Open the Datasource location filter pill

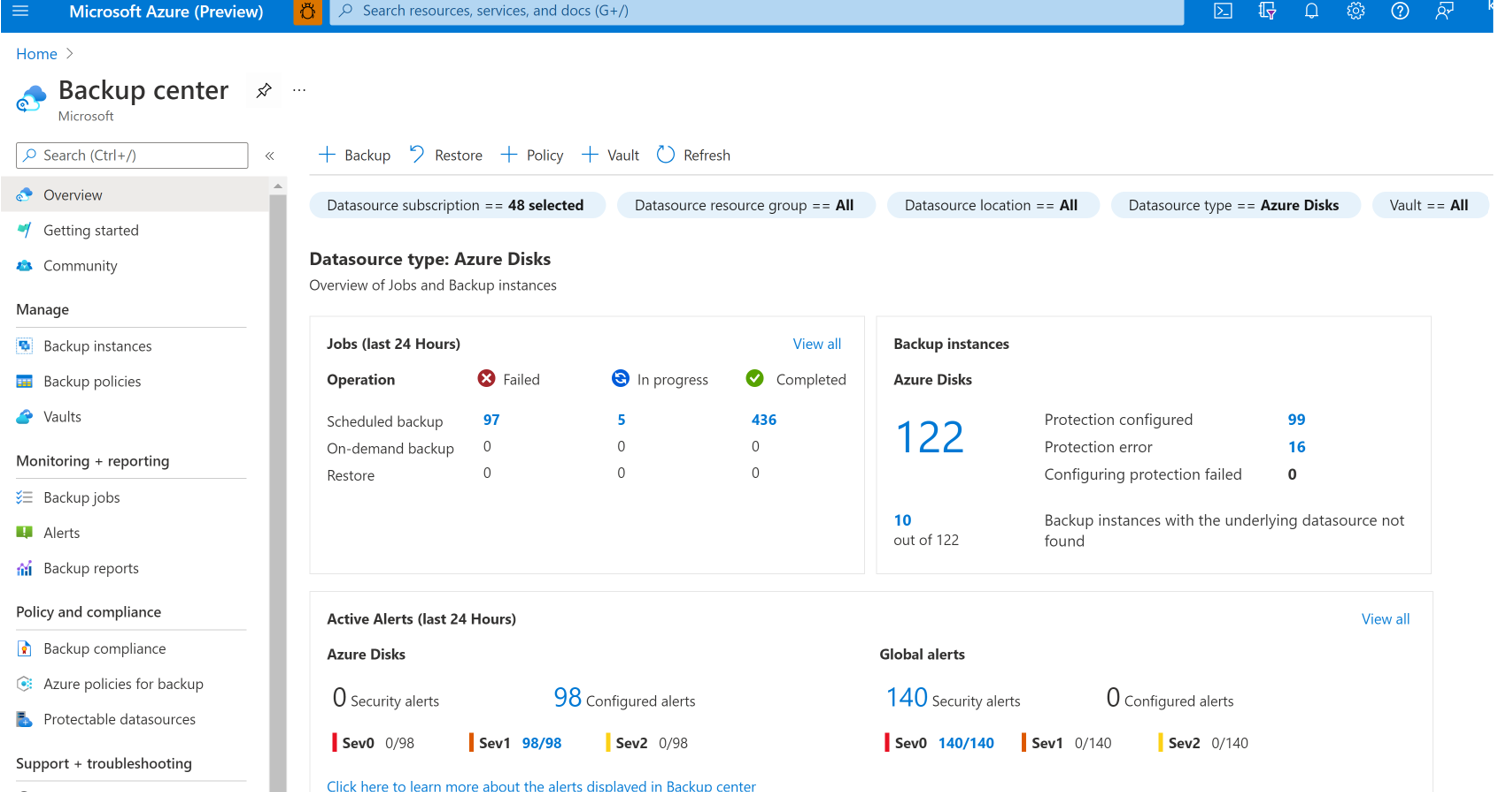(x=992, y=205)
